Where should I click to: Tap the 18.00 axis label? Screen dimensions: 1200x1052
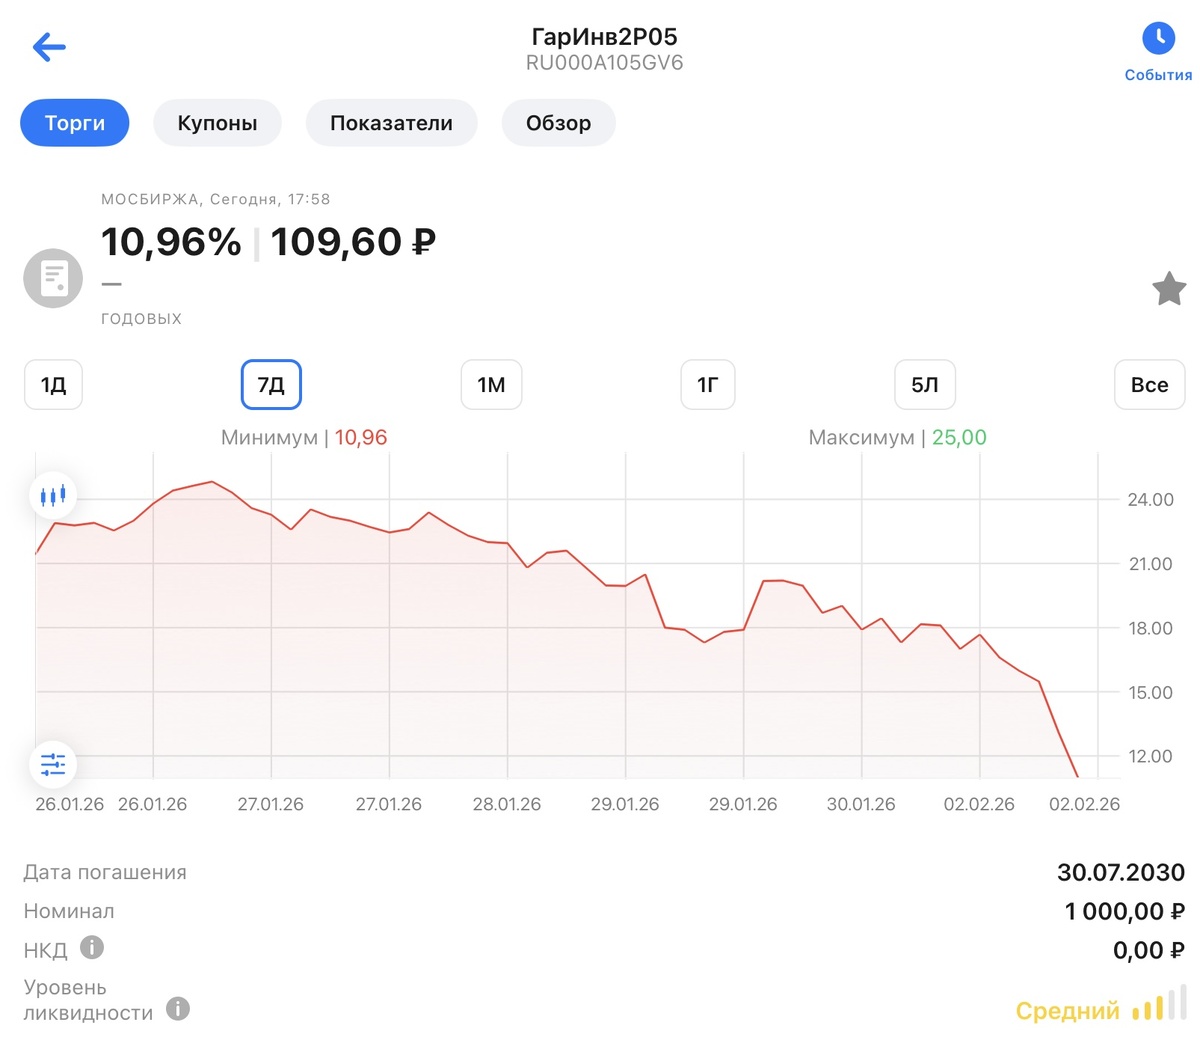point(1150,628)
